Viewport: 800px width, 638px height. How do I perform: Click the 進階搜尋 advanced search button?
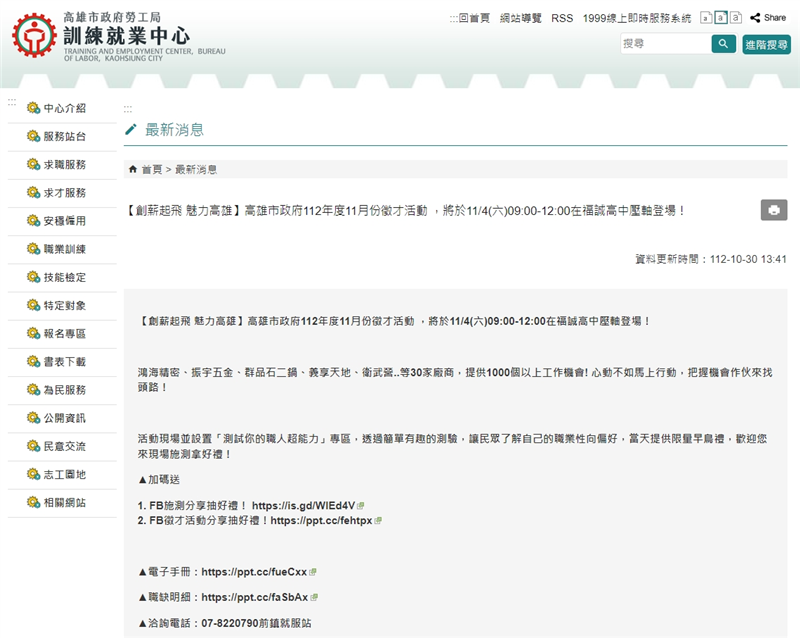[766, 44]
